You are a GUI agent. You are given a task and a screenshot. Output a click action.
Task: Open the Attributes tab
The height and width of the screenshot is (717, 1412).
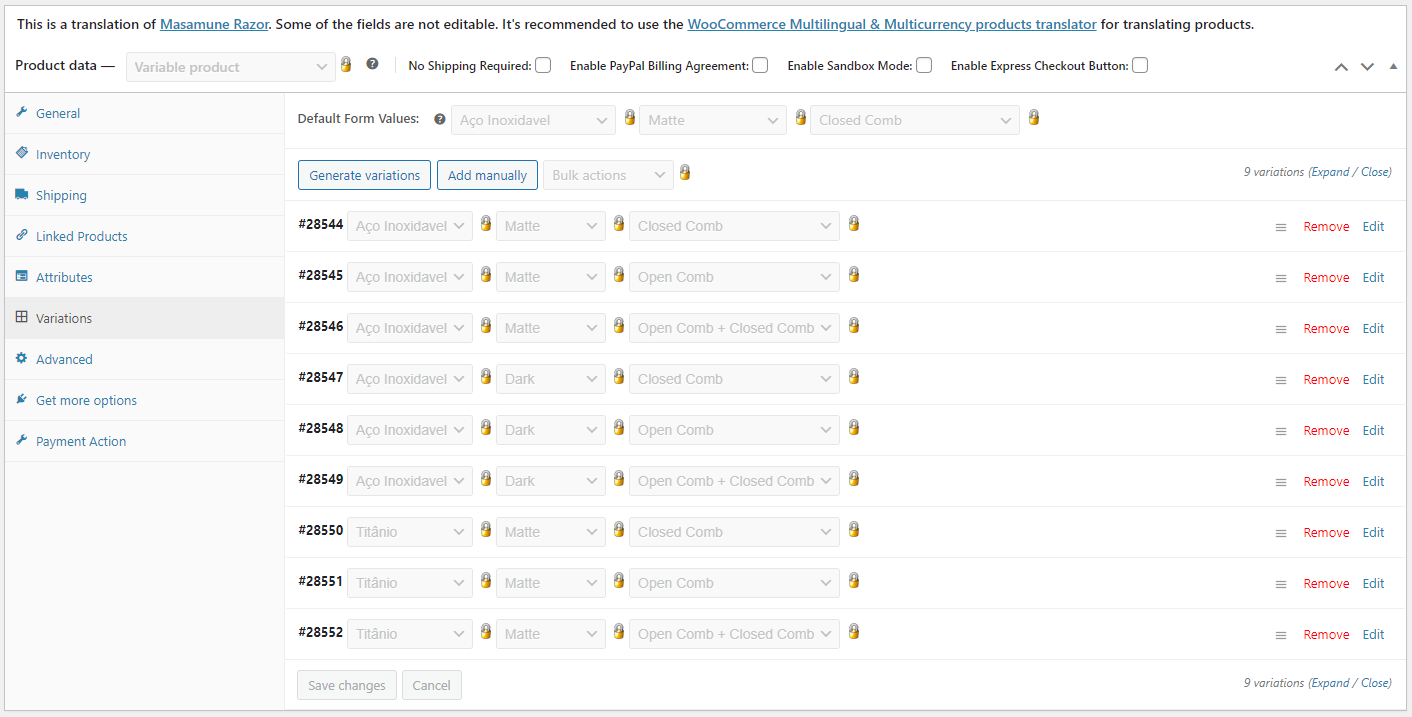point(64,277)
